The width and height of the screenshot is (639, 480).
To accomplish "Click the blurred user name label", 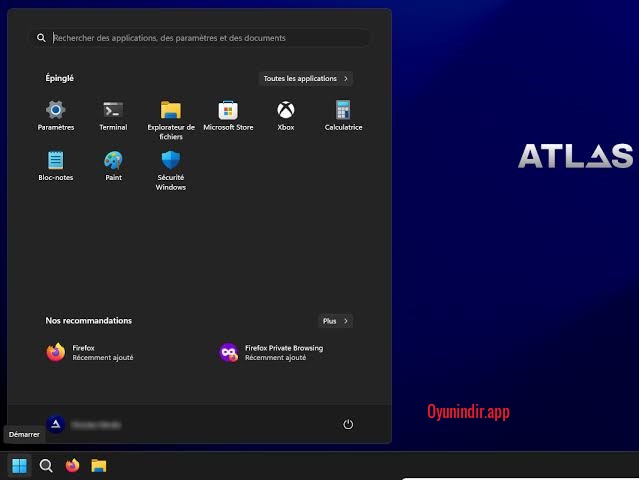I will 96,425.
